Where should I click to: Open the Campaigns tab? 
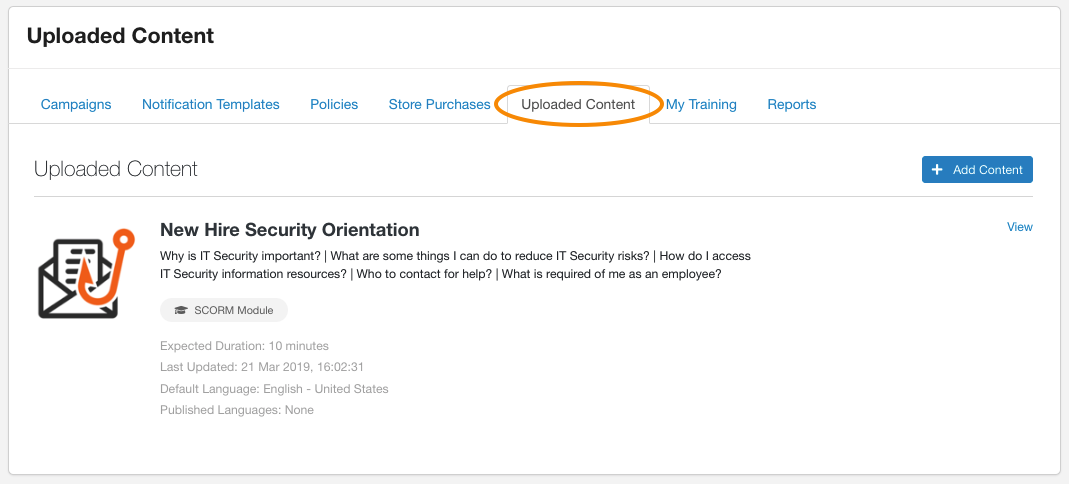pyautogui.click(x=76, y=104)
